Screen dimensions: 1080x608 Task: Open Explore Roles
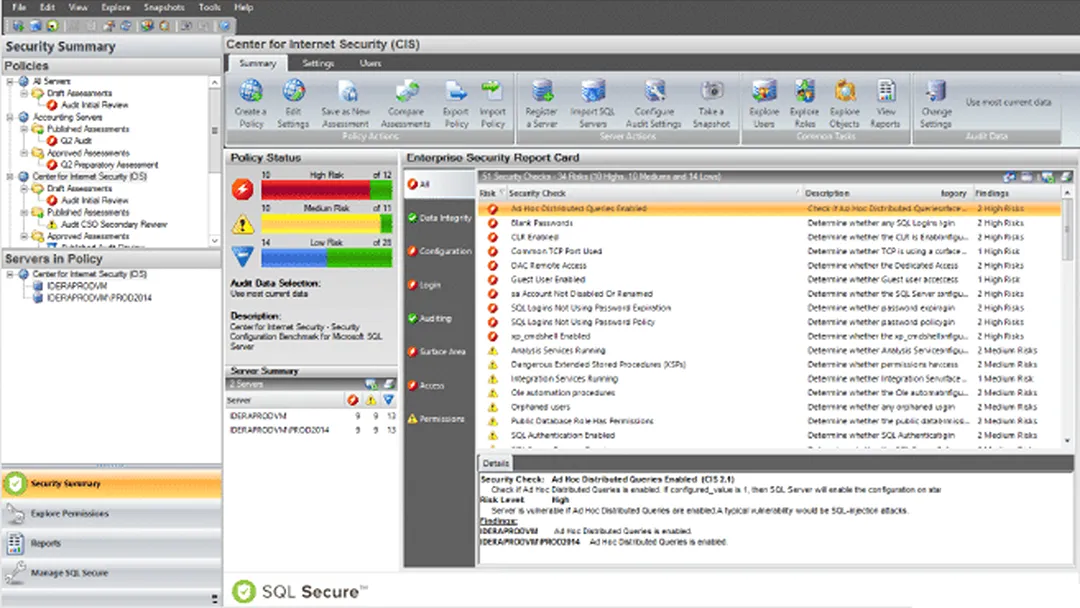[804, 103]
